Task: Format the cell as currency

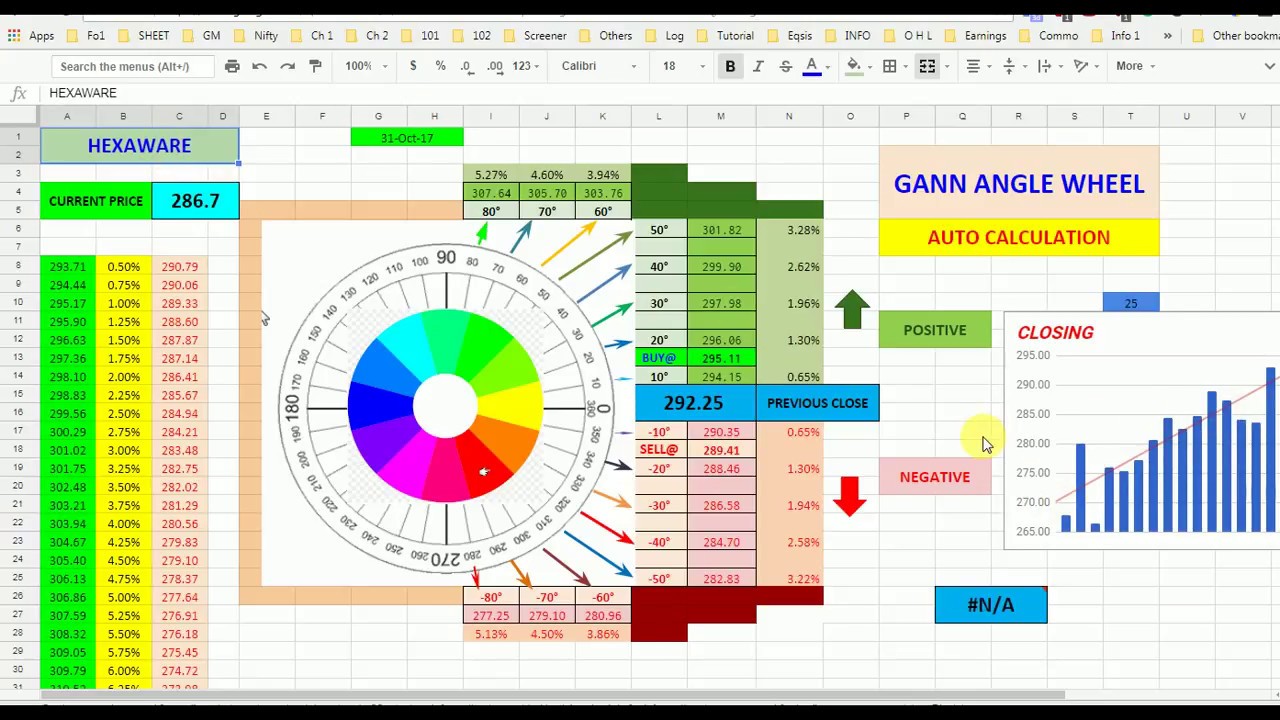Action: click(x=413, y=66)
